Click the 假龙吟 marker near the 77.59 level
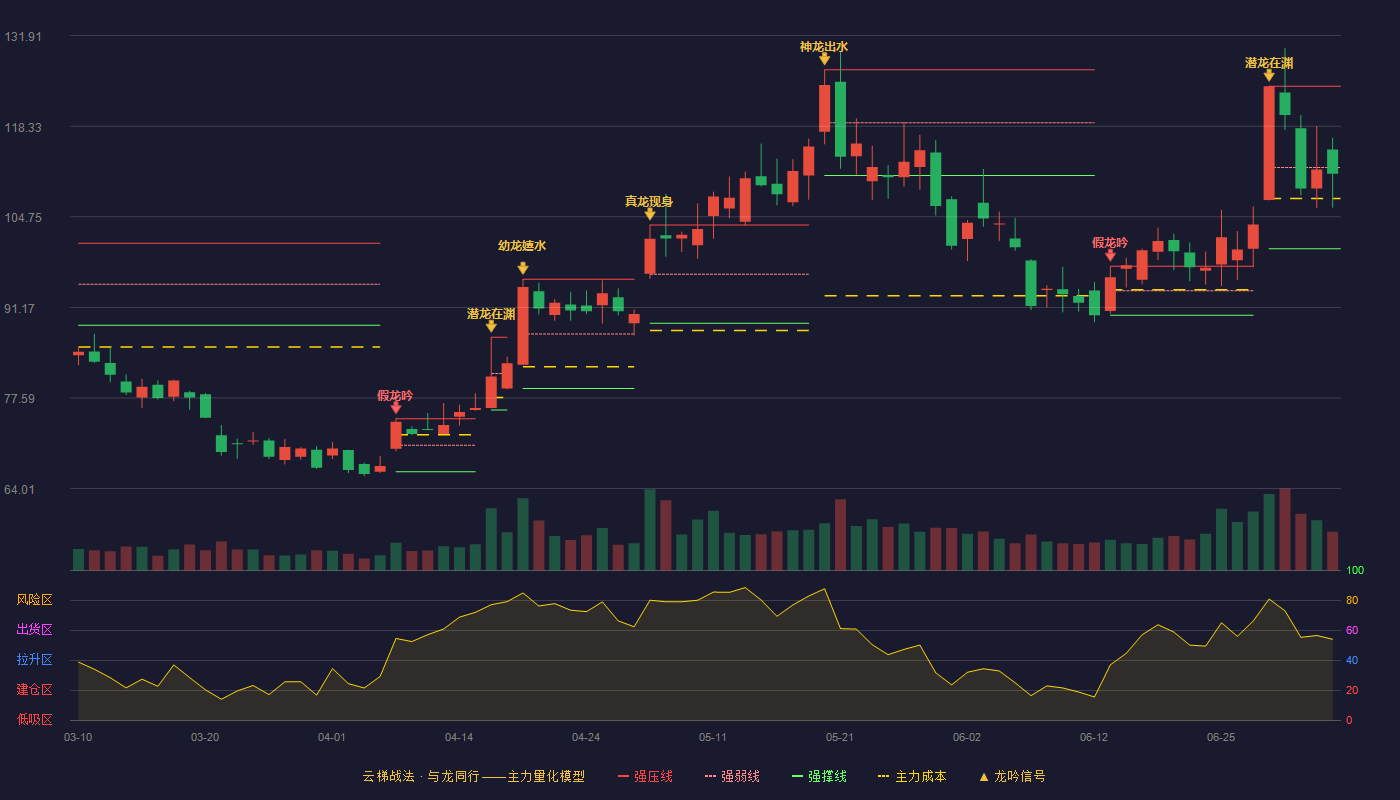Image resolution: width=1400 pixels, height=800 pixels. point(396,408)
